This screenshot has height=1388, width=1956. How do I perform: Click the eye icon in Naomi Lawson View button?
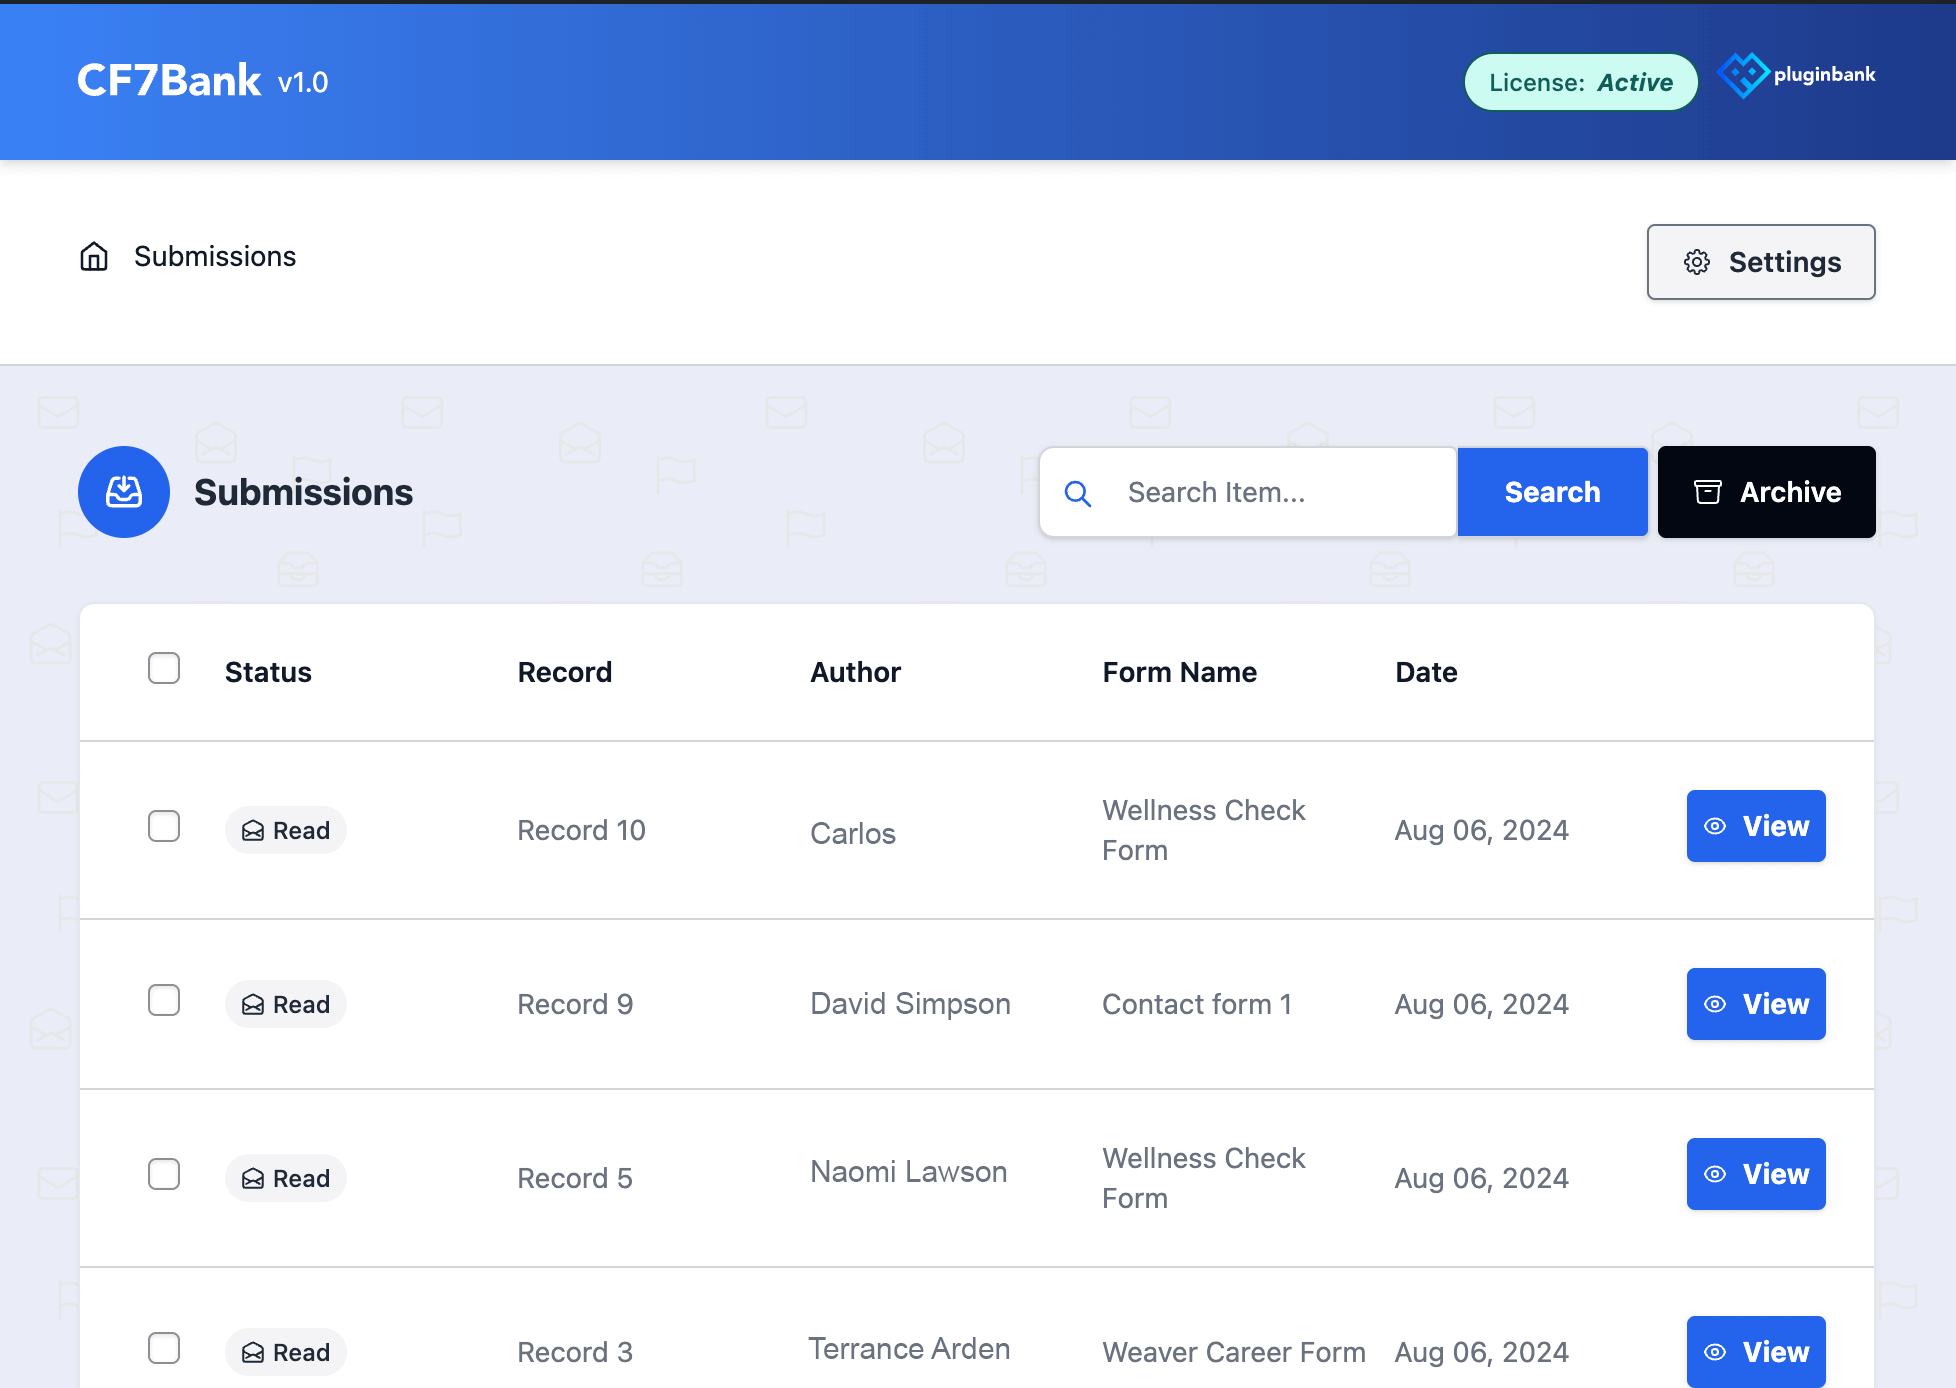1715,1174
